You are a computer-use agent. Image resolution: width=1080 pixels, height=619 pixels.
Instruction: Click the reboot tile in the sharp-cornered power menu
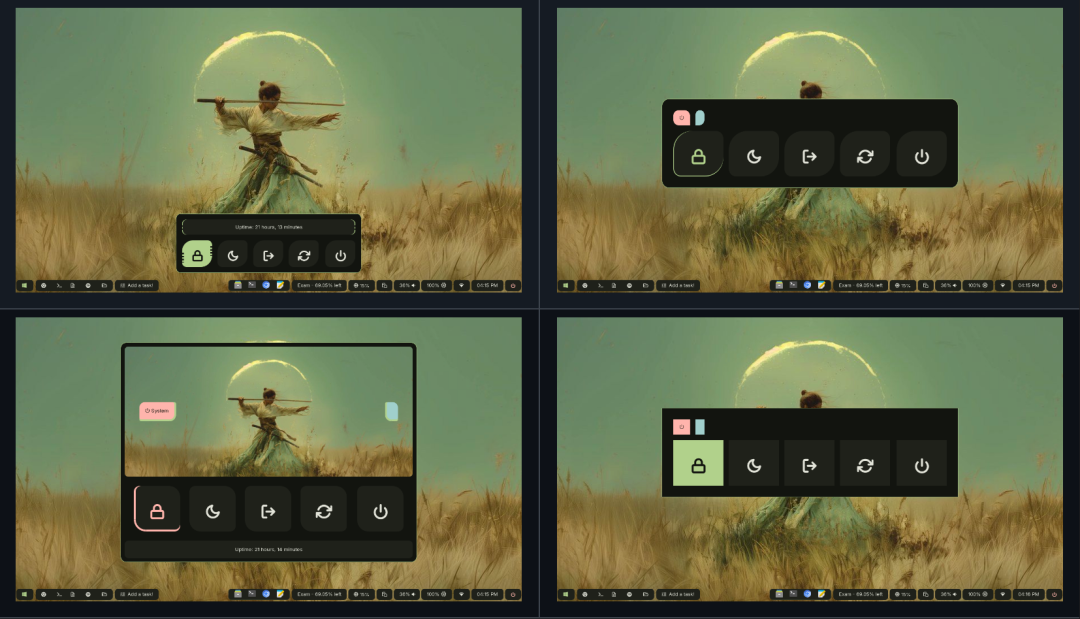pyautogui.click(x=866, y=463)
